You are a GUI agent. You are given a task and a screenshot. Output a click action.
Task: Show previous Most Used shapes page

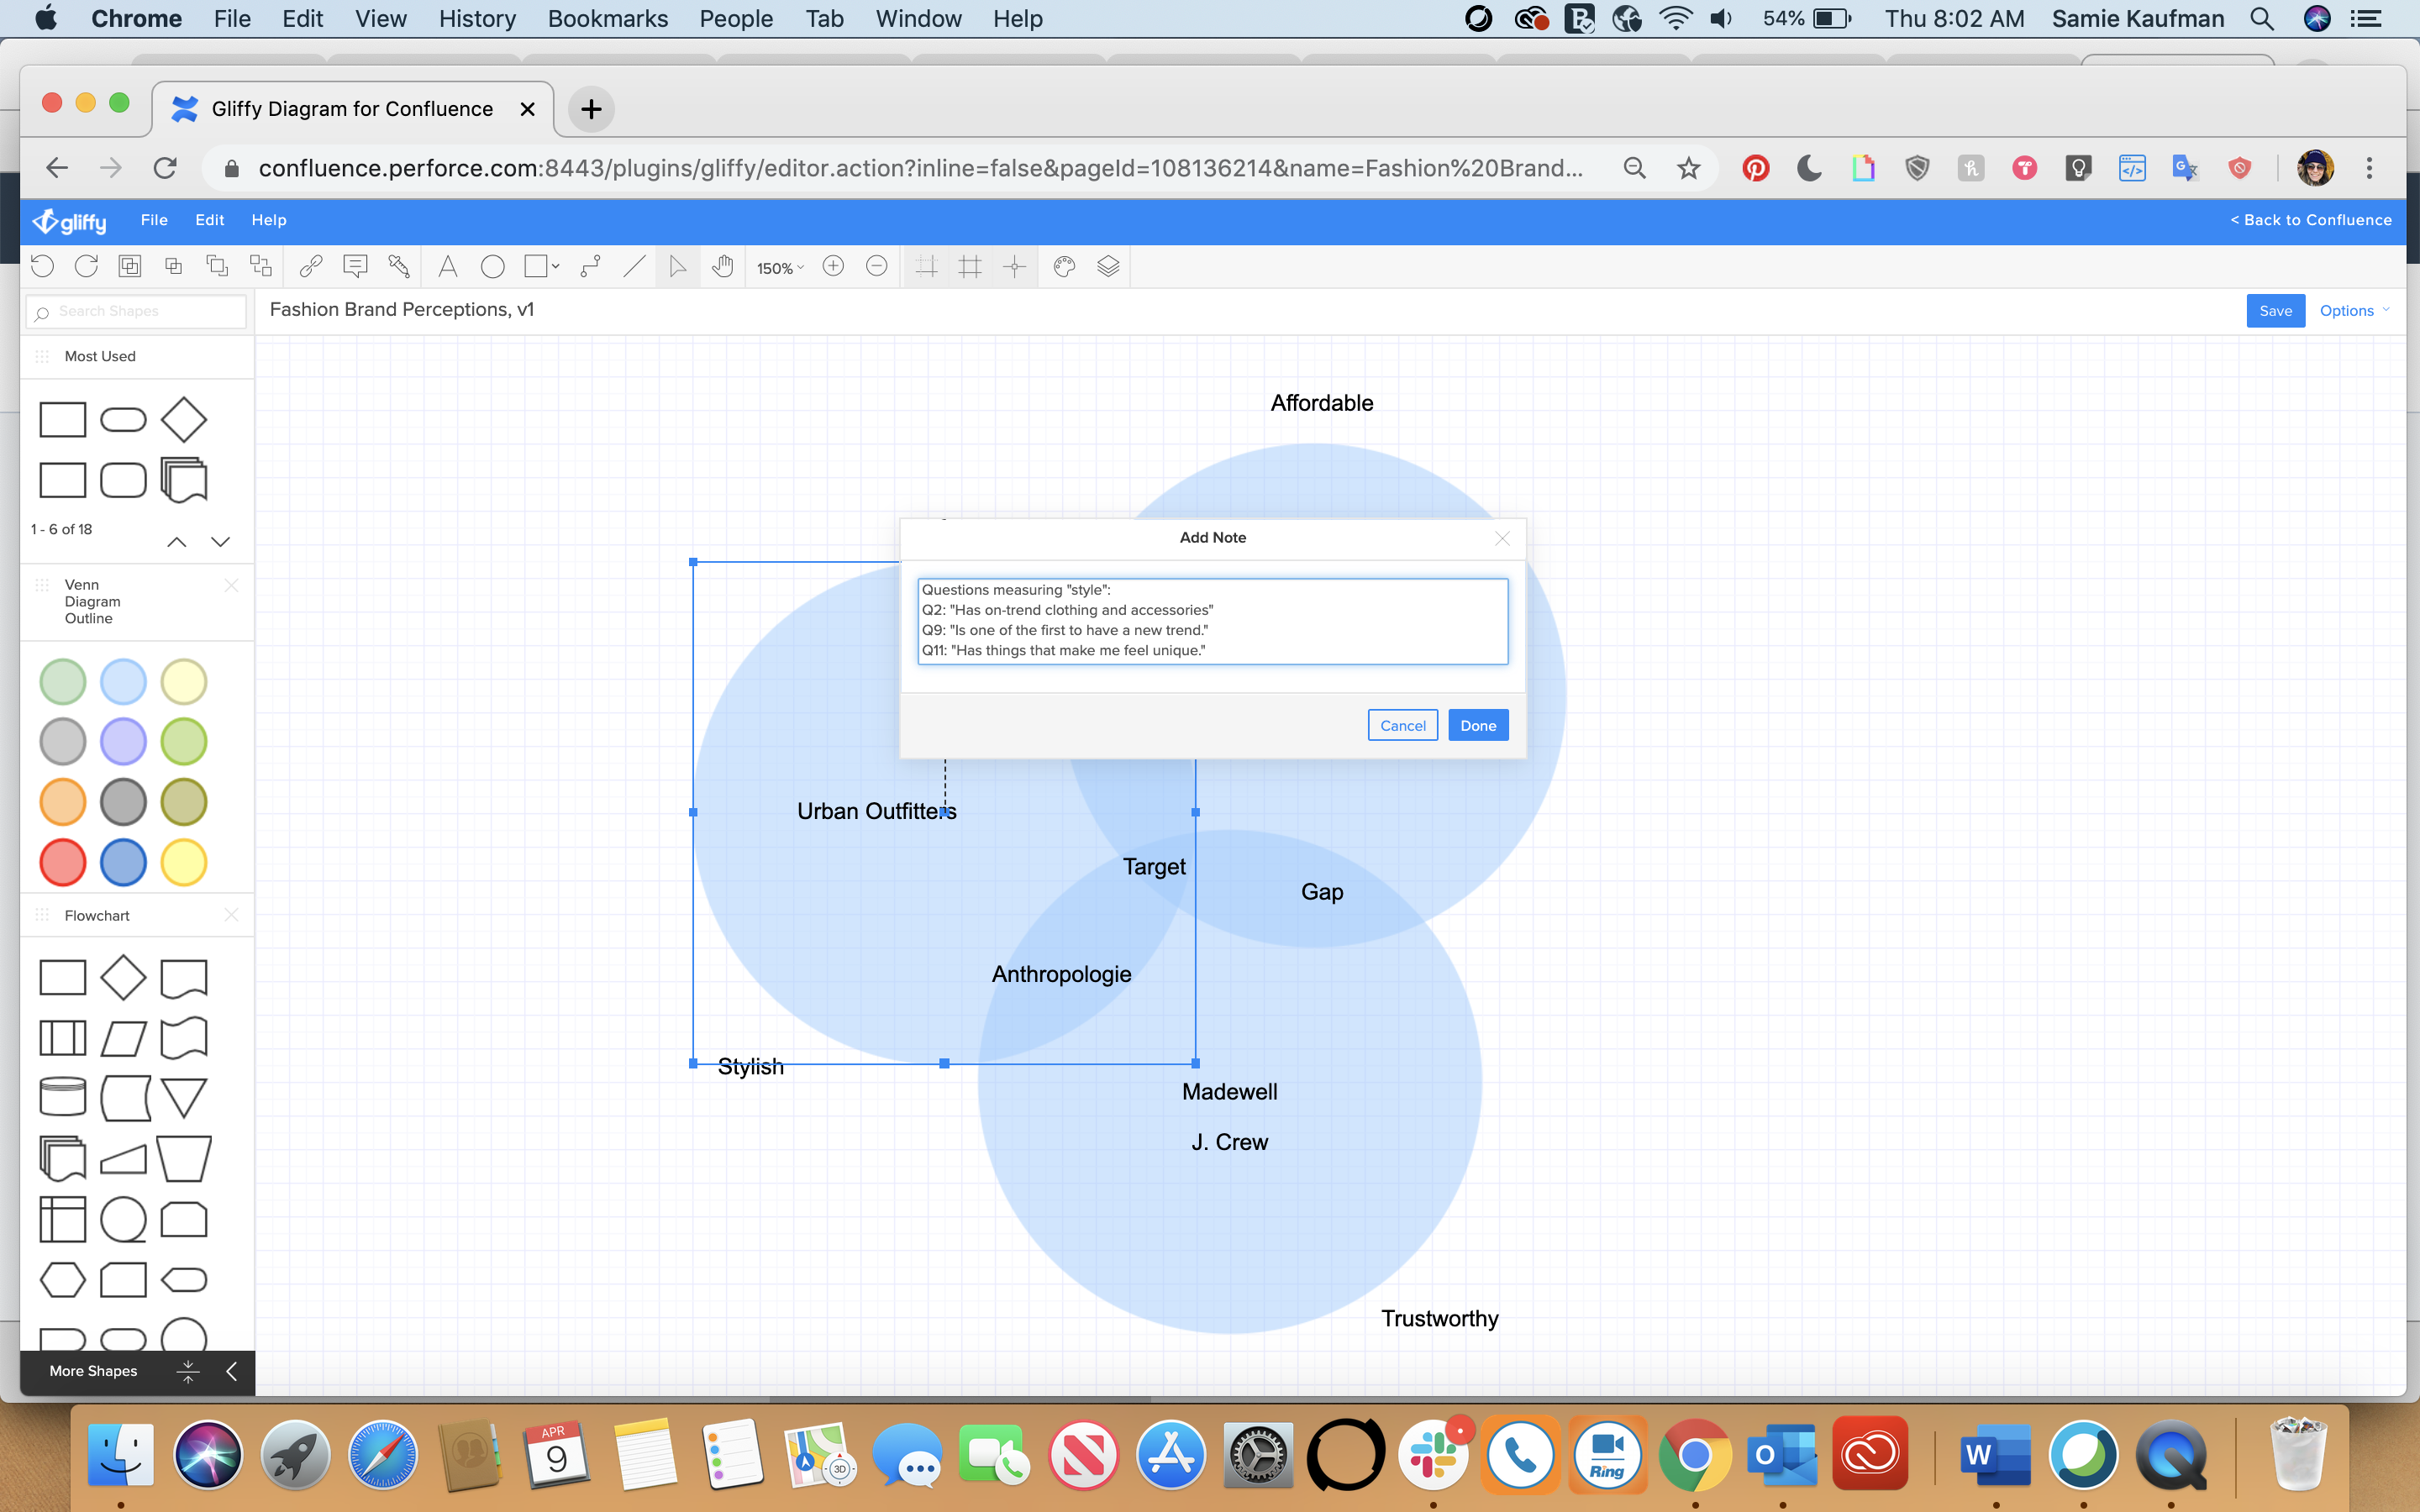tap(176, 542)
